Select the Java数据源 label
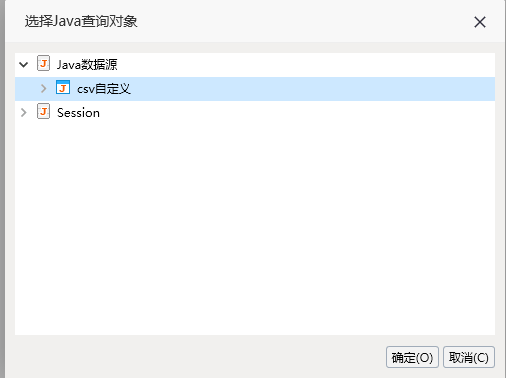The image size is (506, 378). tap(87, 64)
